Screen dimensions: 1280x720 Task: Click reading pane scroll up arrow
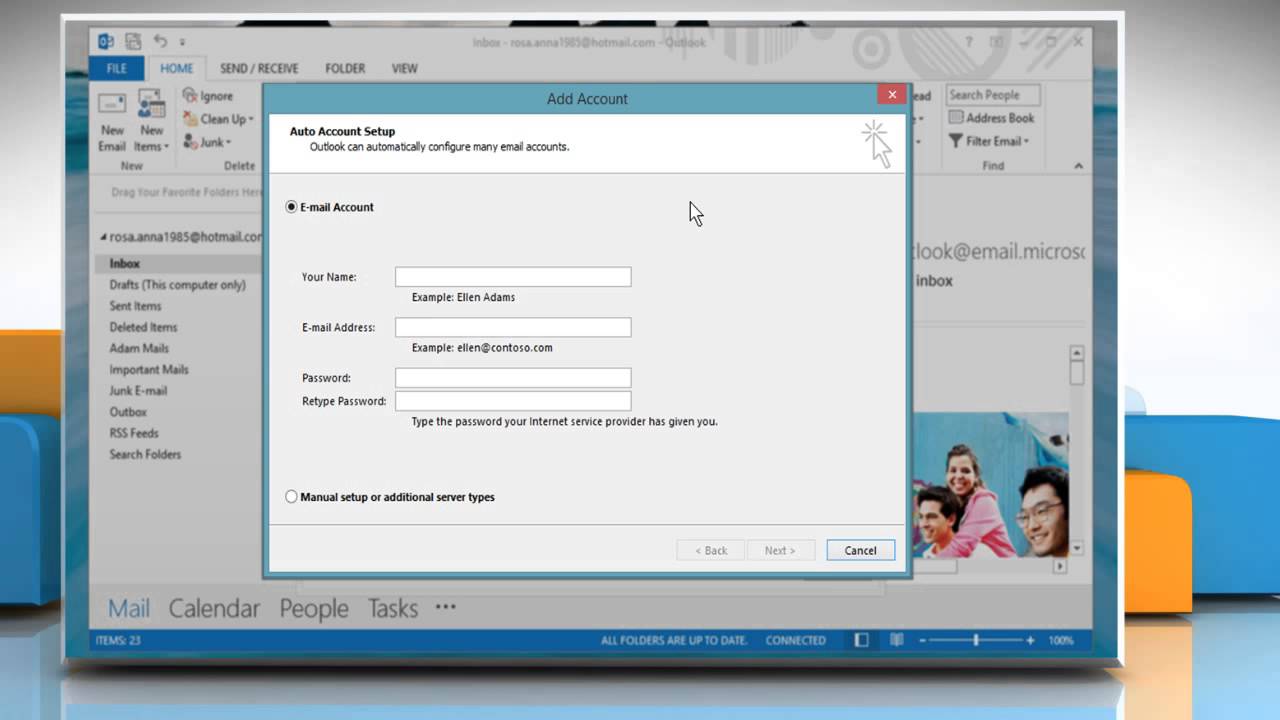click(1077, 352)
